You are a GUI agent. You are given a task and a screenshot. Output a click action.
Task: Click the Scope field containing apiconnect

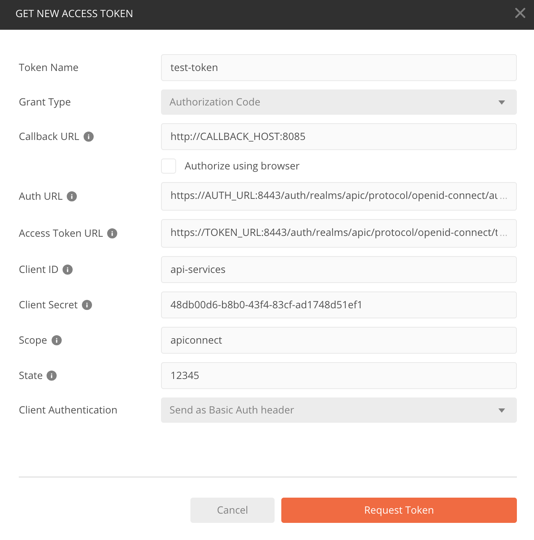(x=339, y=341)
